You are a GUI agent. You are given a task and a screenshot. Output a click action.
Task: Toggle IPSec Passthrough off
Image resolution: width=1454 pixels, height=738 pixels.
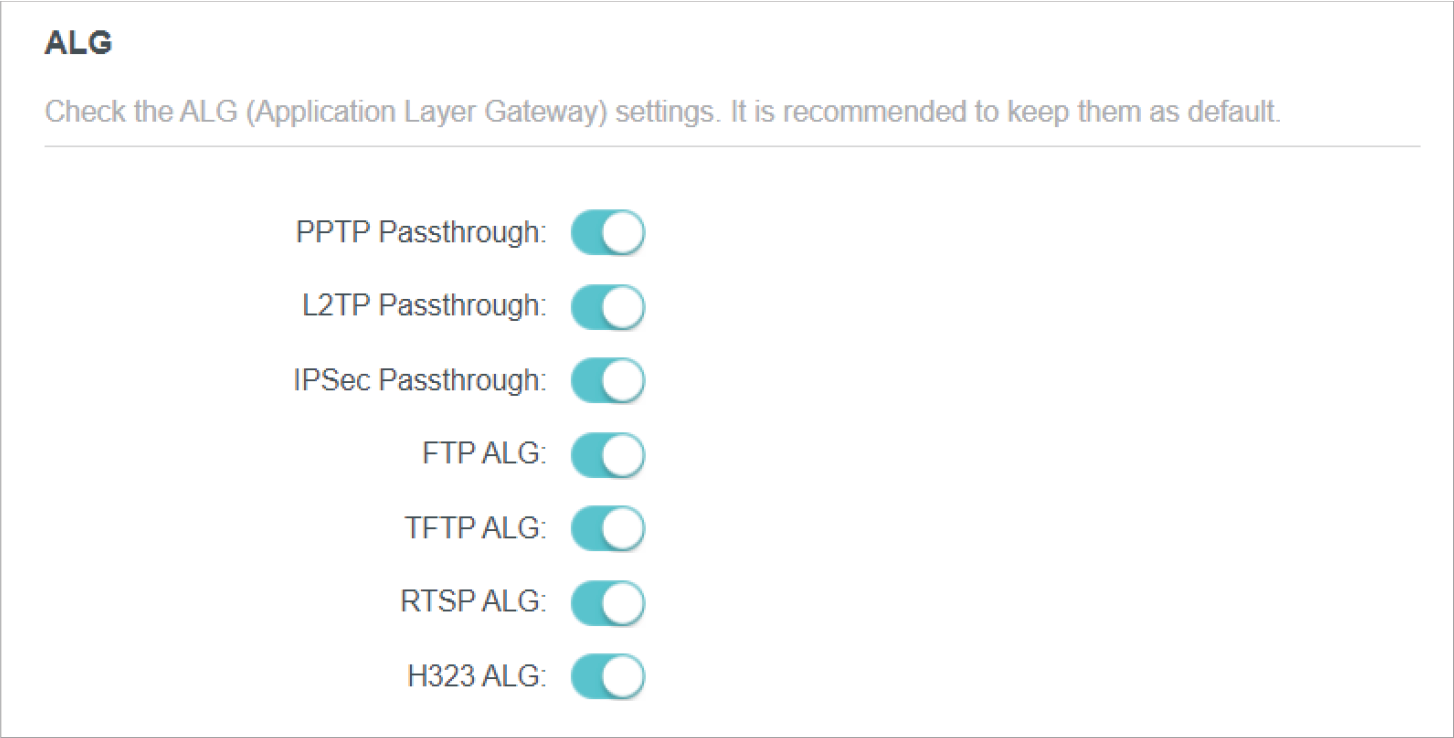tap(607, 381)
